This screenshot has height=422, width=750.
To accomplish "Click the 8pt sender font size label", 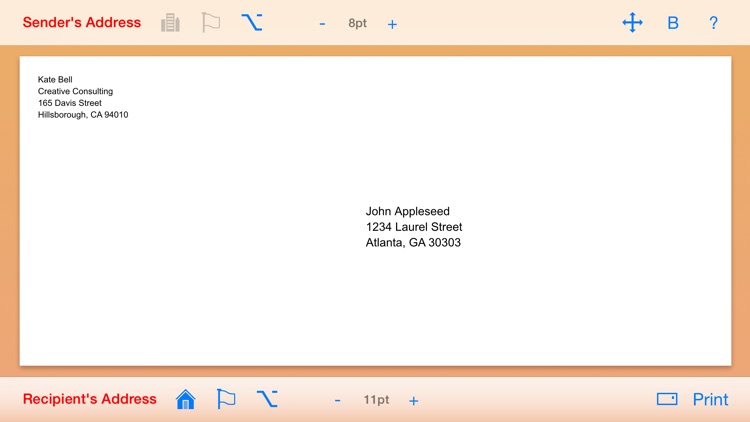I will (357, 23).
